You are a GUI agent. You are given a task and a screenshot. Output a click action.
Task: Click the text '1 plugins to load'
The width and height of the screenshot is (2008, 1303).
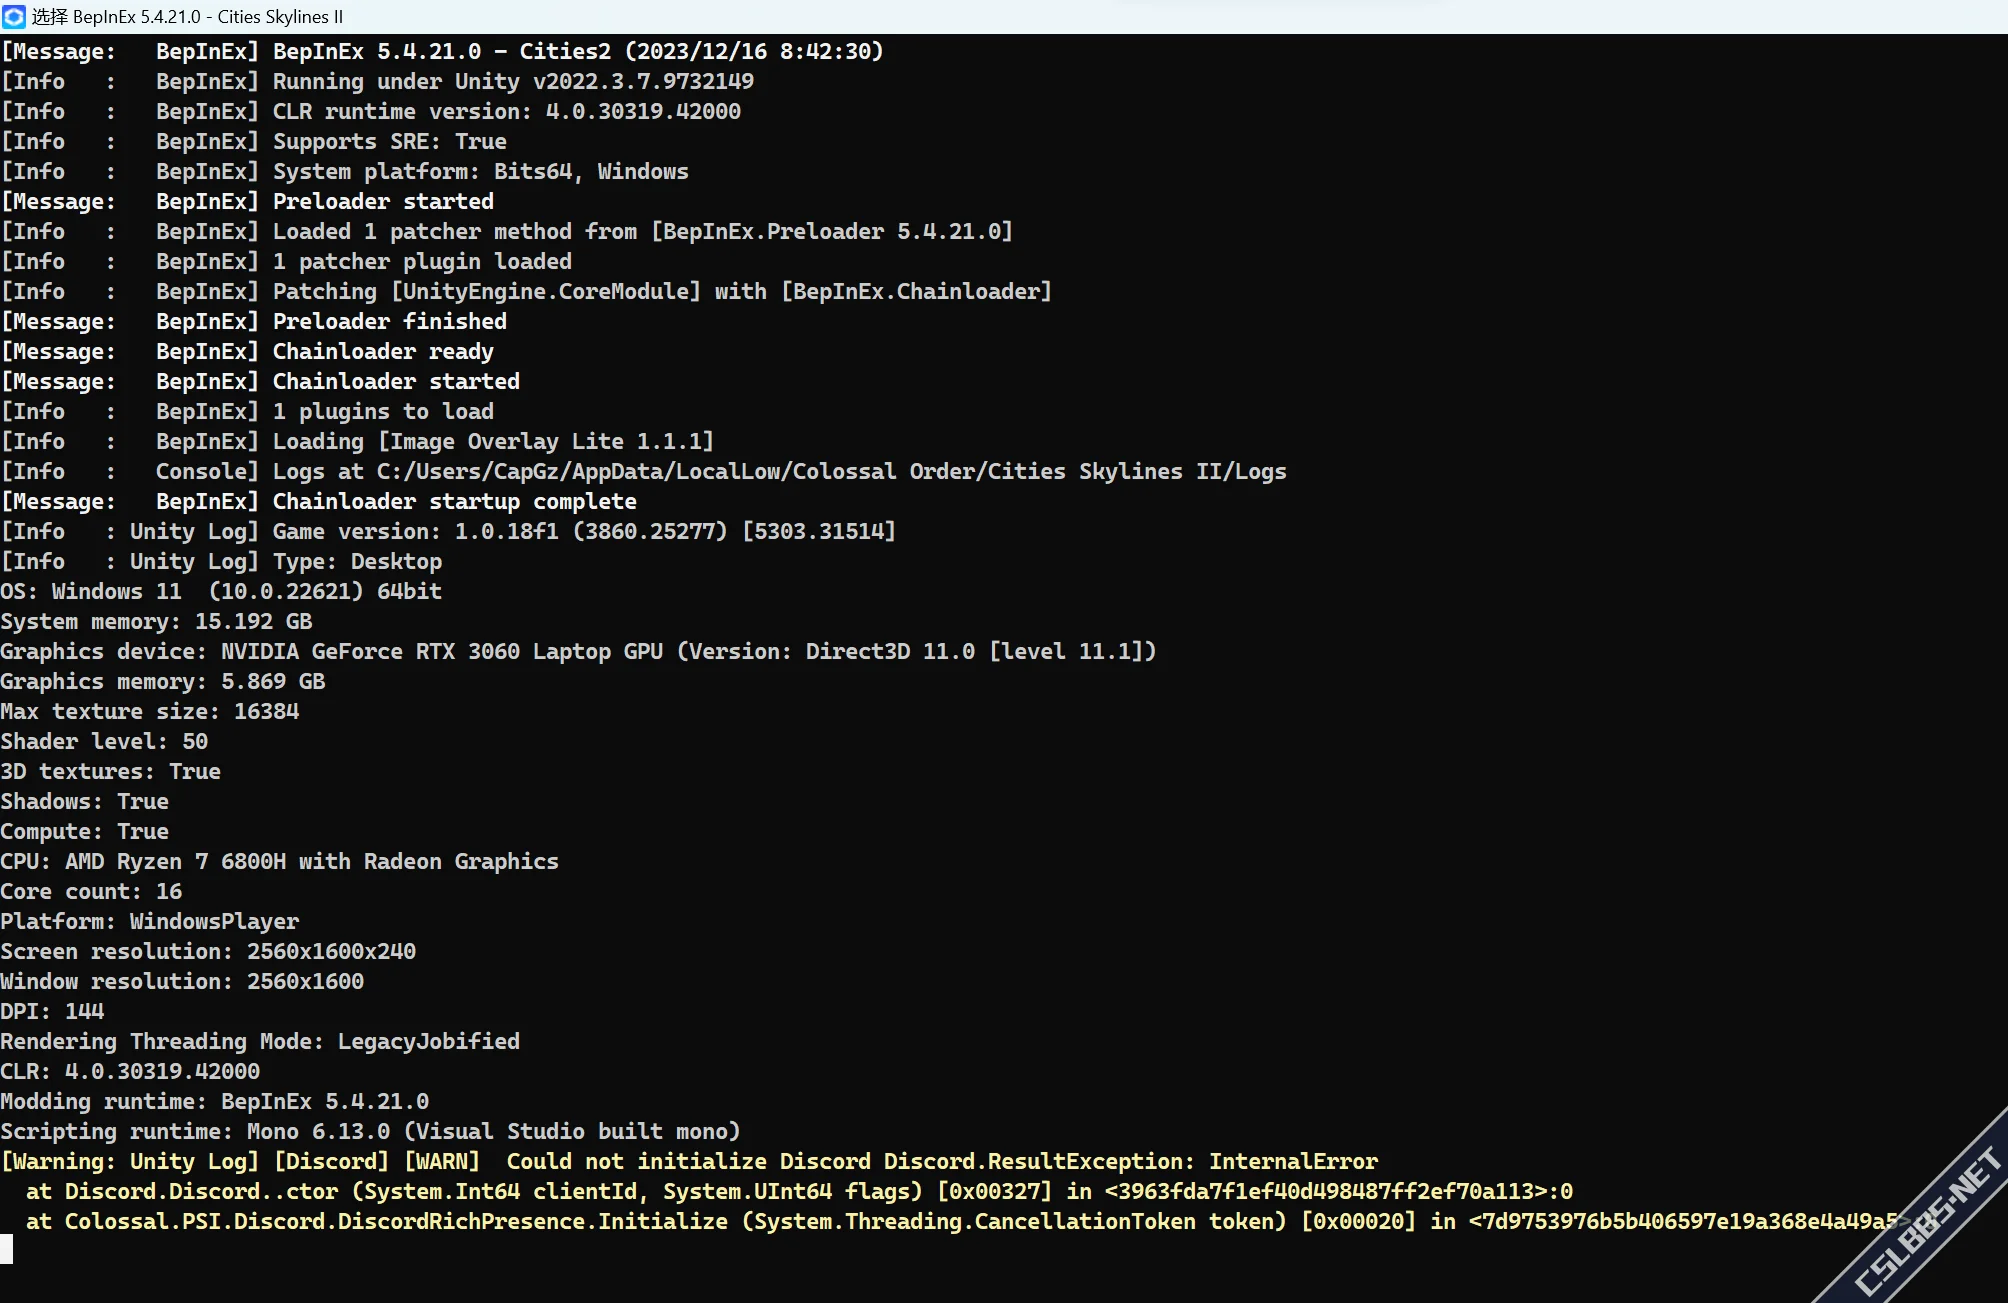coord(383,412)
